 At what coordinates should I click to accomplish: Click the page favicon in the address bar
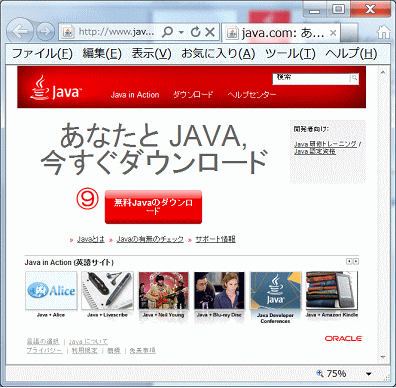point(68,32)
